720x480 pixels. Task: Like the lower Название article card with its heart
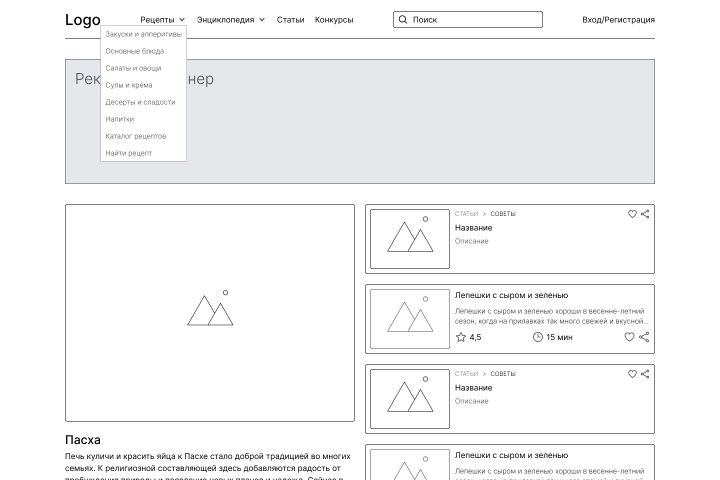tap(632, 374)
